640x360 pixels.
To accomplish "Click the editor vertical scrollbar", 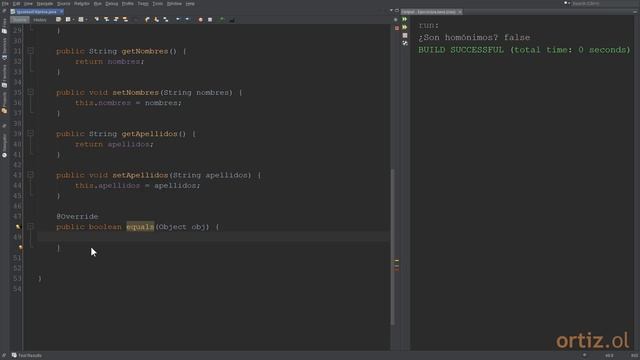I will point(393,247).
